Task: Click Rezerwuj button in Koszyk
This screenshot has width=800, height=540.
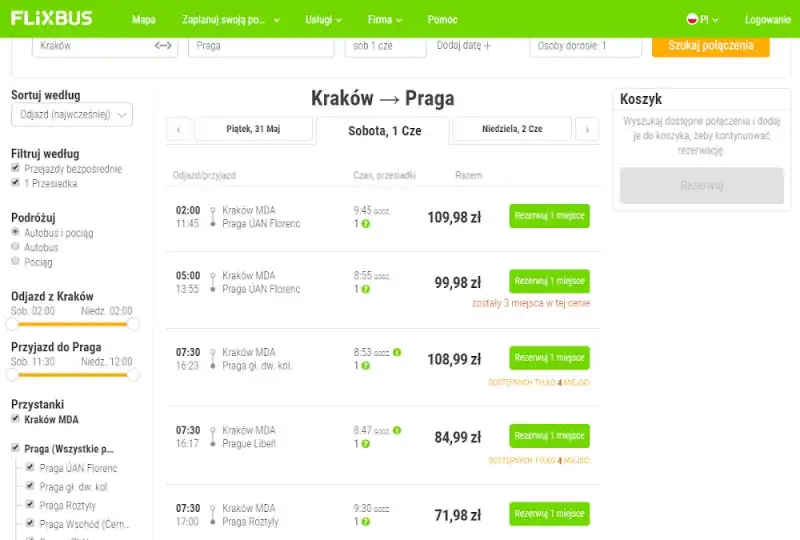Action: [702, 186]
